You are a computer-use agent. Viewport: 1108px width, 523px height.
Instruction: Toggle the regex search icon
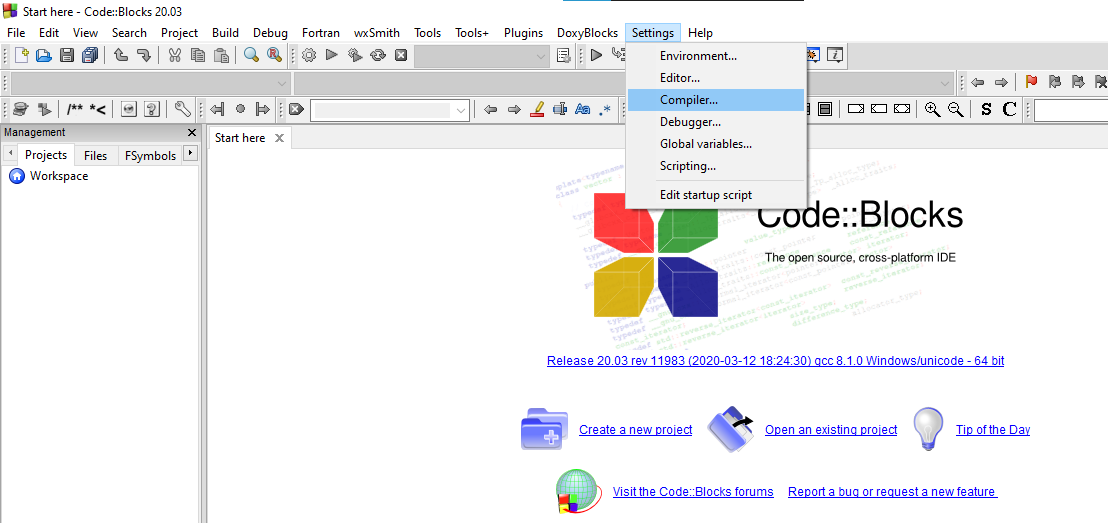605,110
